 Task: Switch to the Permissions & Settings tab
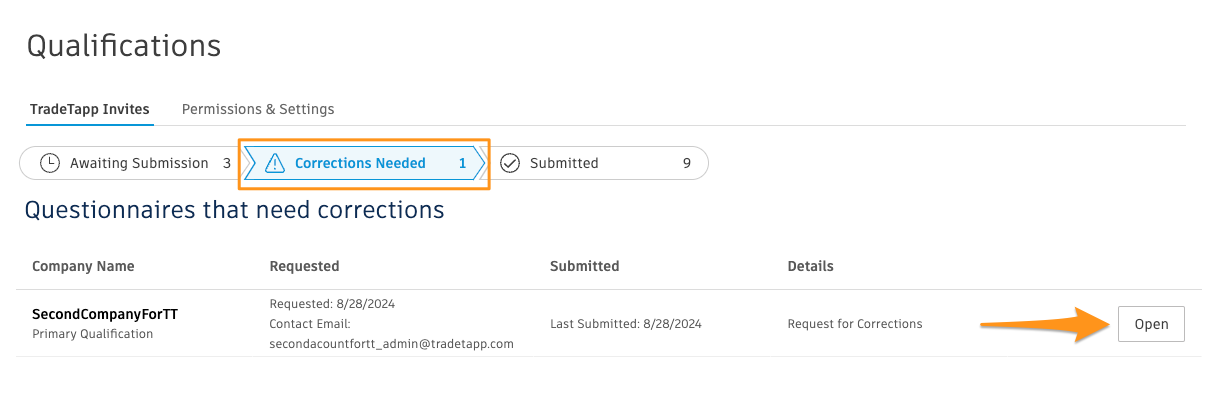(258, 109)
